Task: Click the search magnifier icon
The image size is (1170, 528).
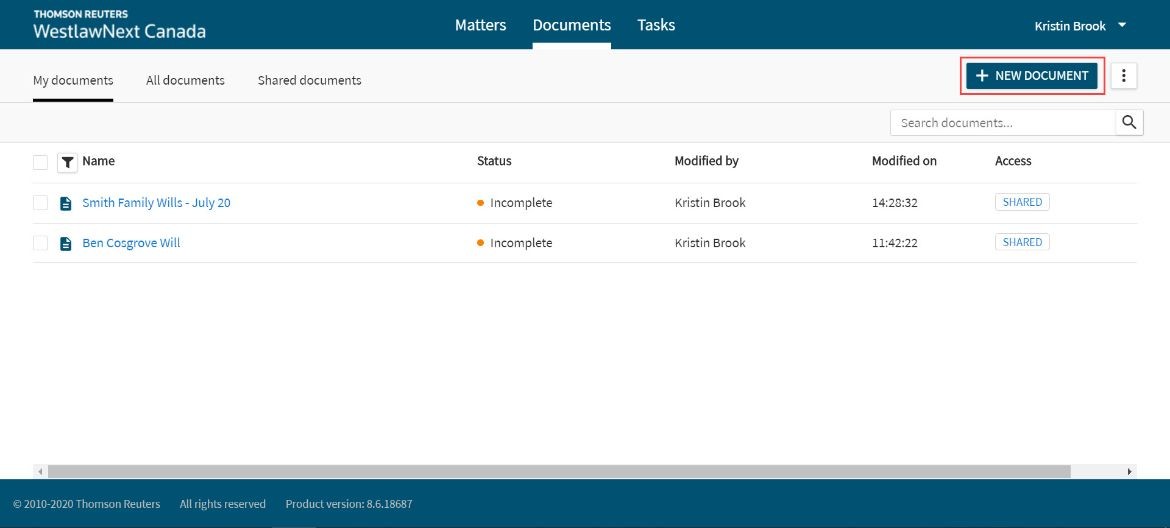Action: coord(1129,122)
